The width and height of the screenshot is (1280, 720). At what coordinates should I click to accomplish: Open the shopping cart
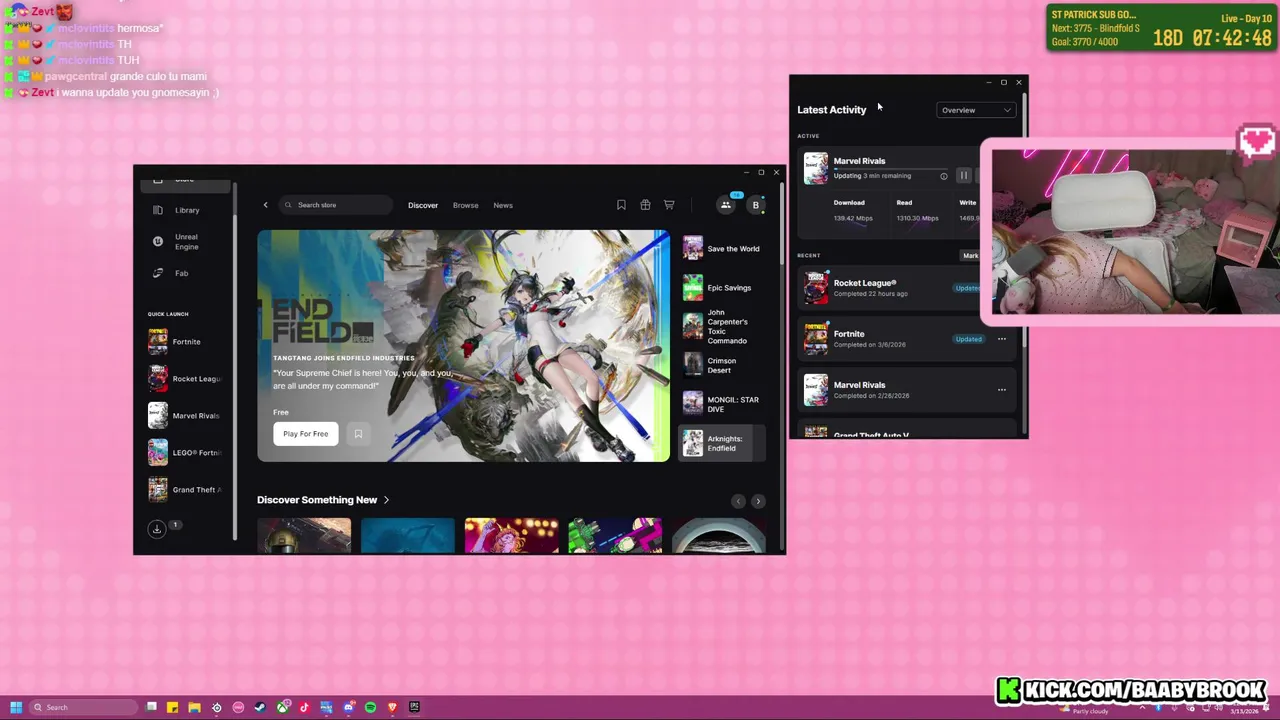(669, 205)
